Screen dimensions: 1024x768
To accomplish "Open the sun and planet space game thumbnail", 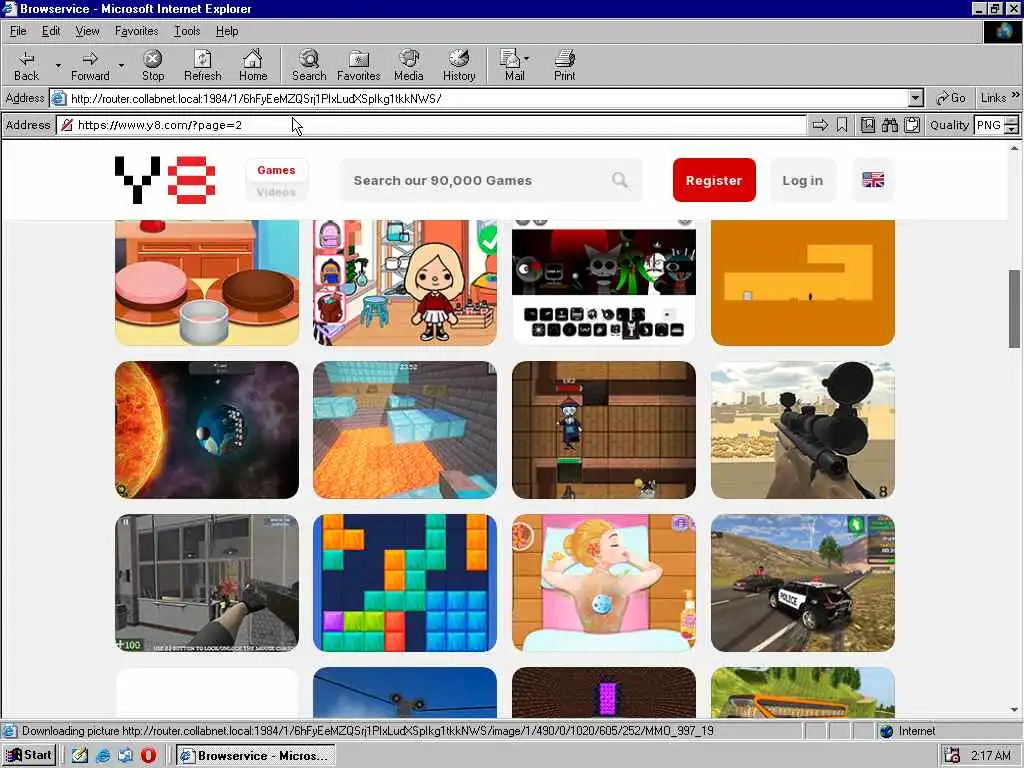I will (207, 430).
